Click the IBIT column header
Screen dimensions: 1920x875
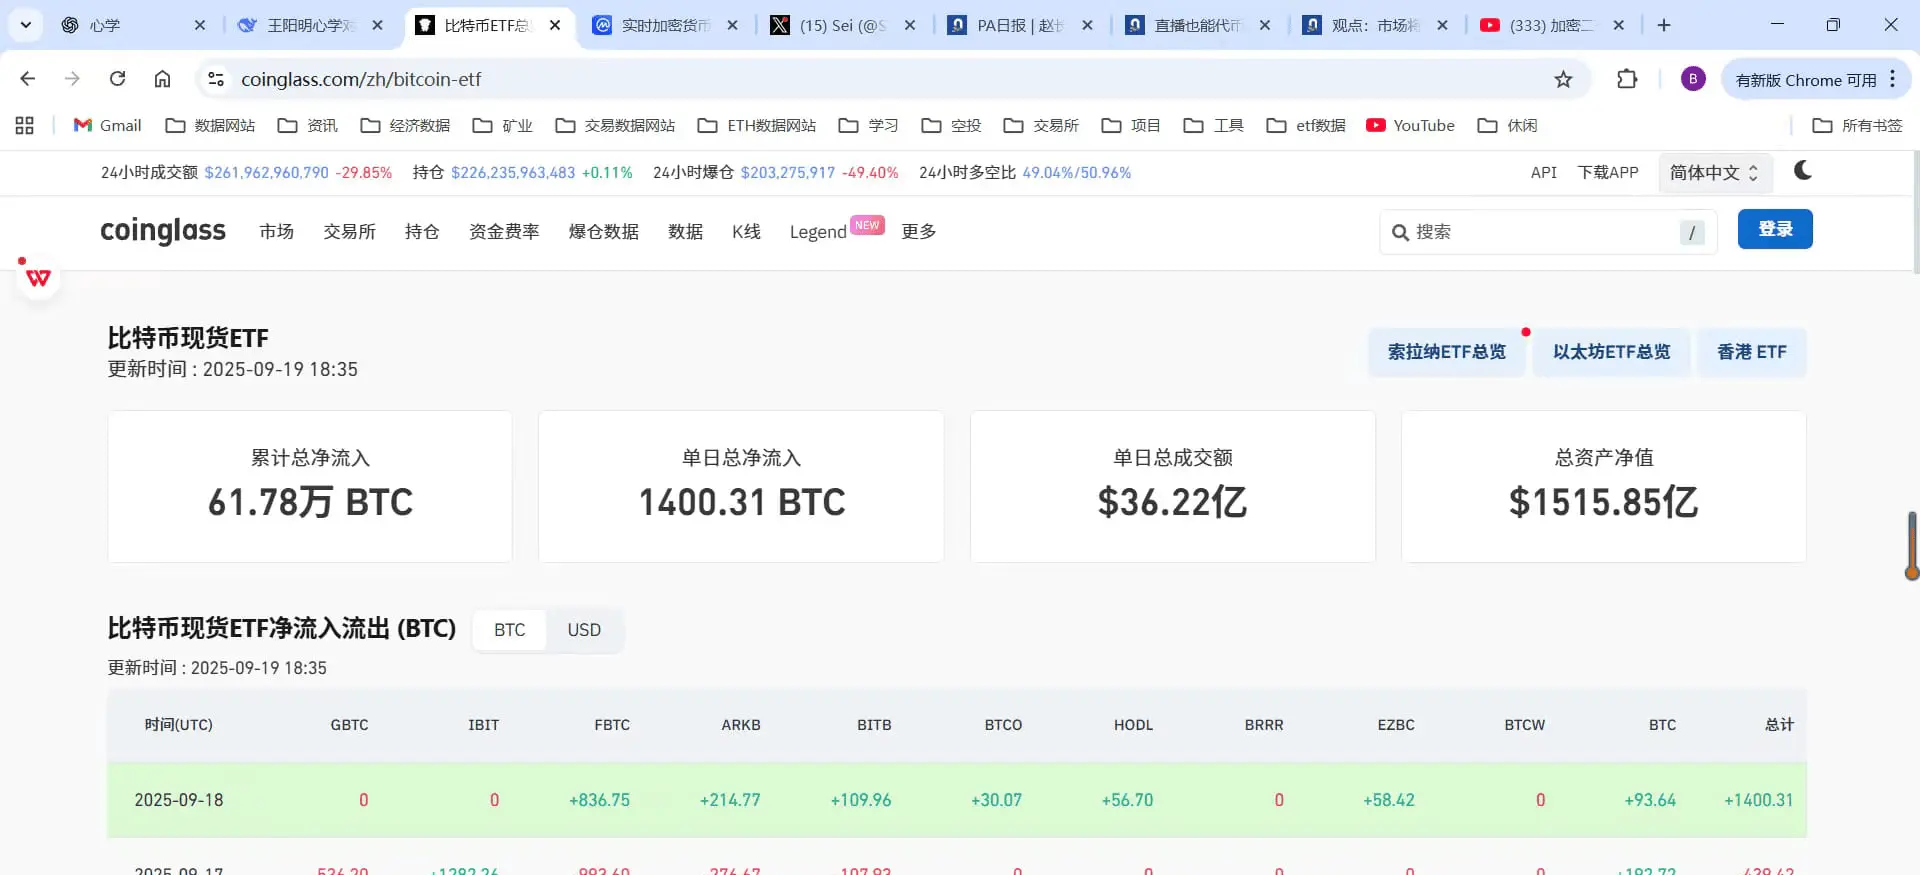click(484, 725)
